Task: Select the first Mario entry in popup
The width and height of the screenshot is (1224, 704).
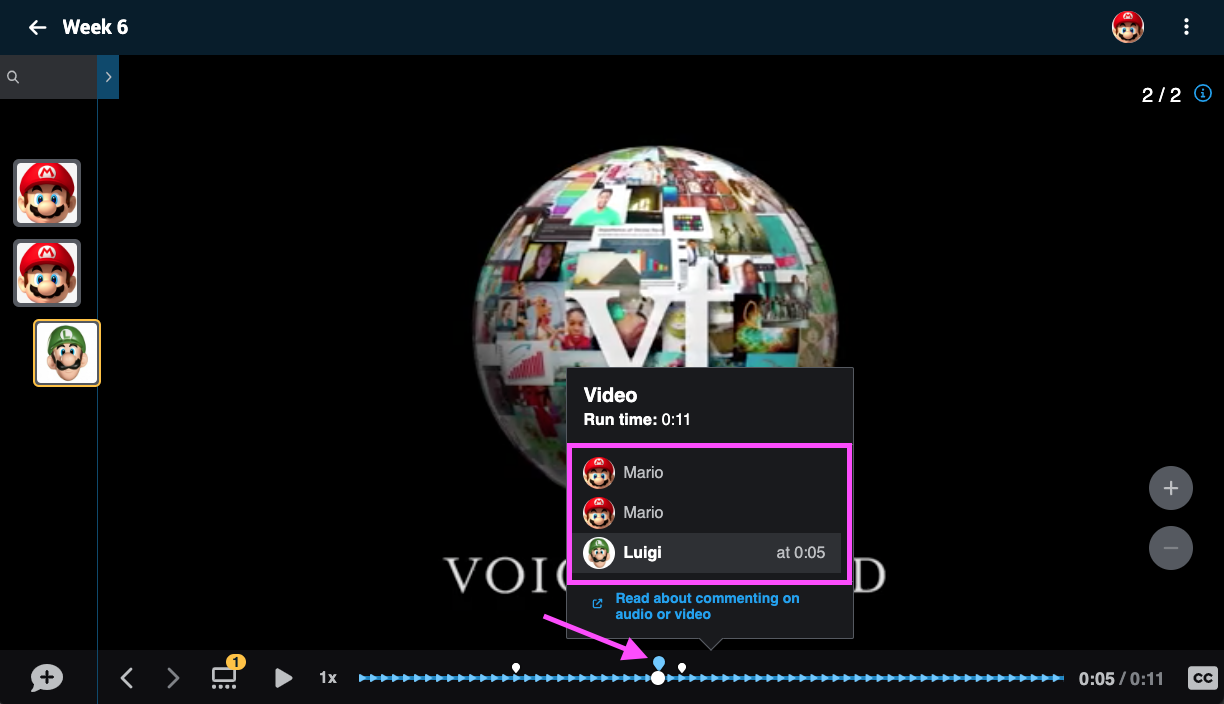Action: click(x=708, y=472)
